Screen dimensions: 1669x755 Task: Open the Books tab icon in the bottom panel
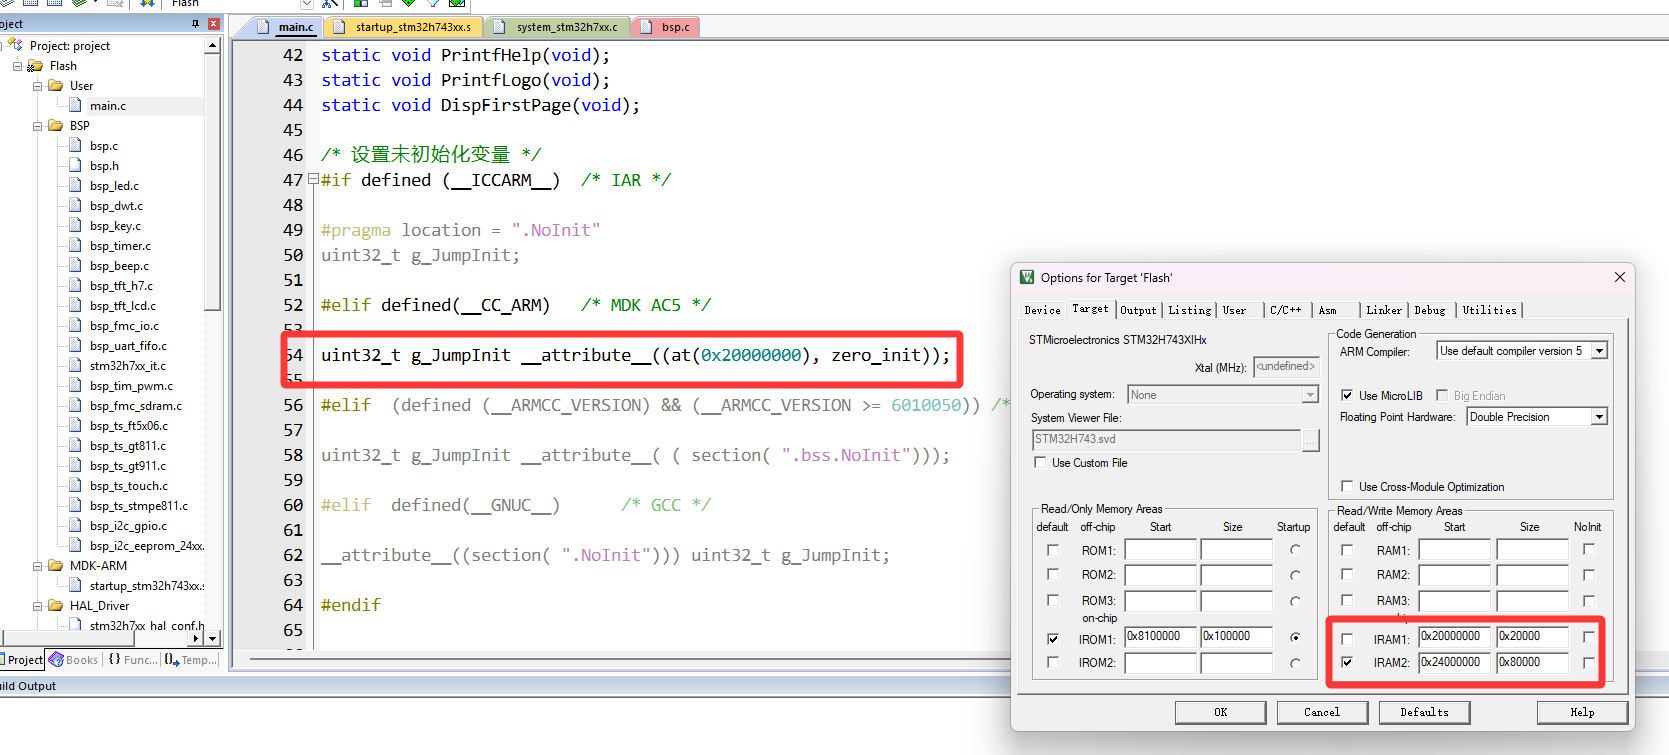[57, 660]
